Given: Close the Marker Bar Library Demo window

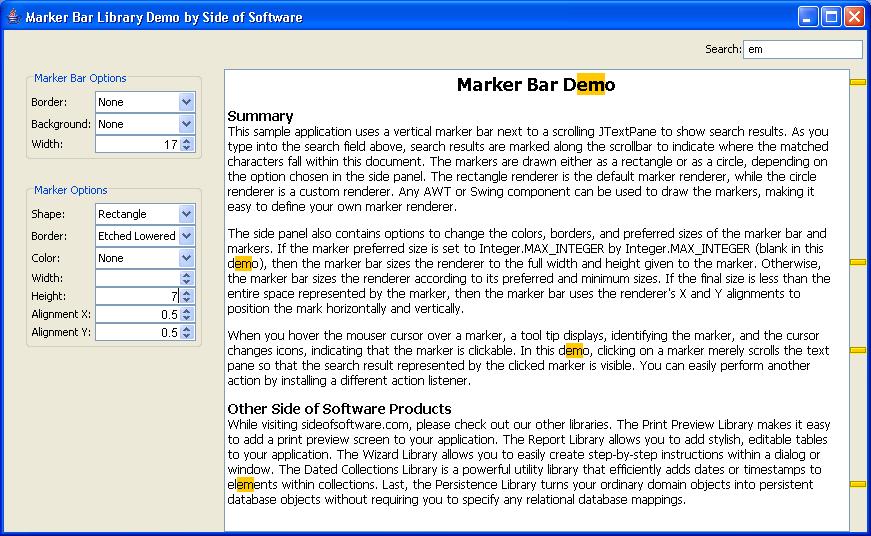Looking at the screenshot, I should point(854,17).
